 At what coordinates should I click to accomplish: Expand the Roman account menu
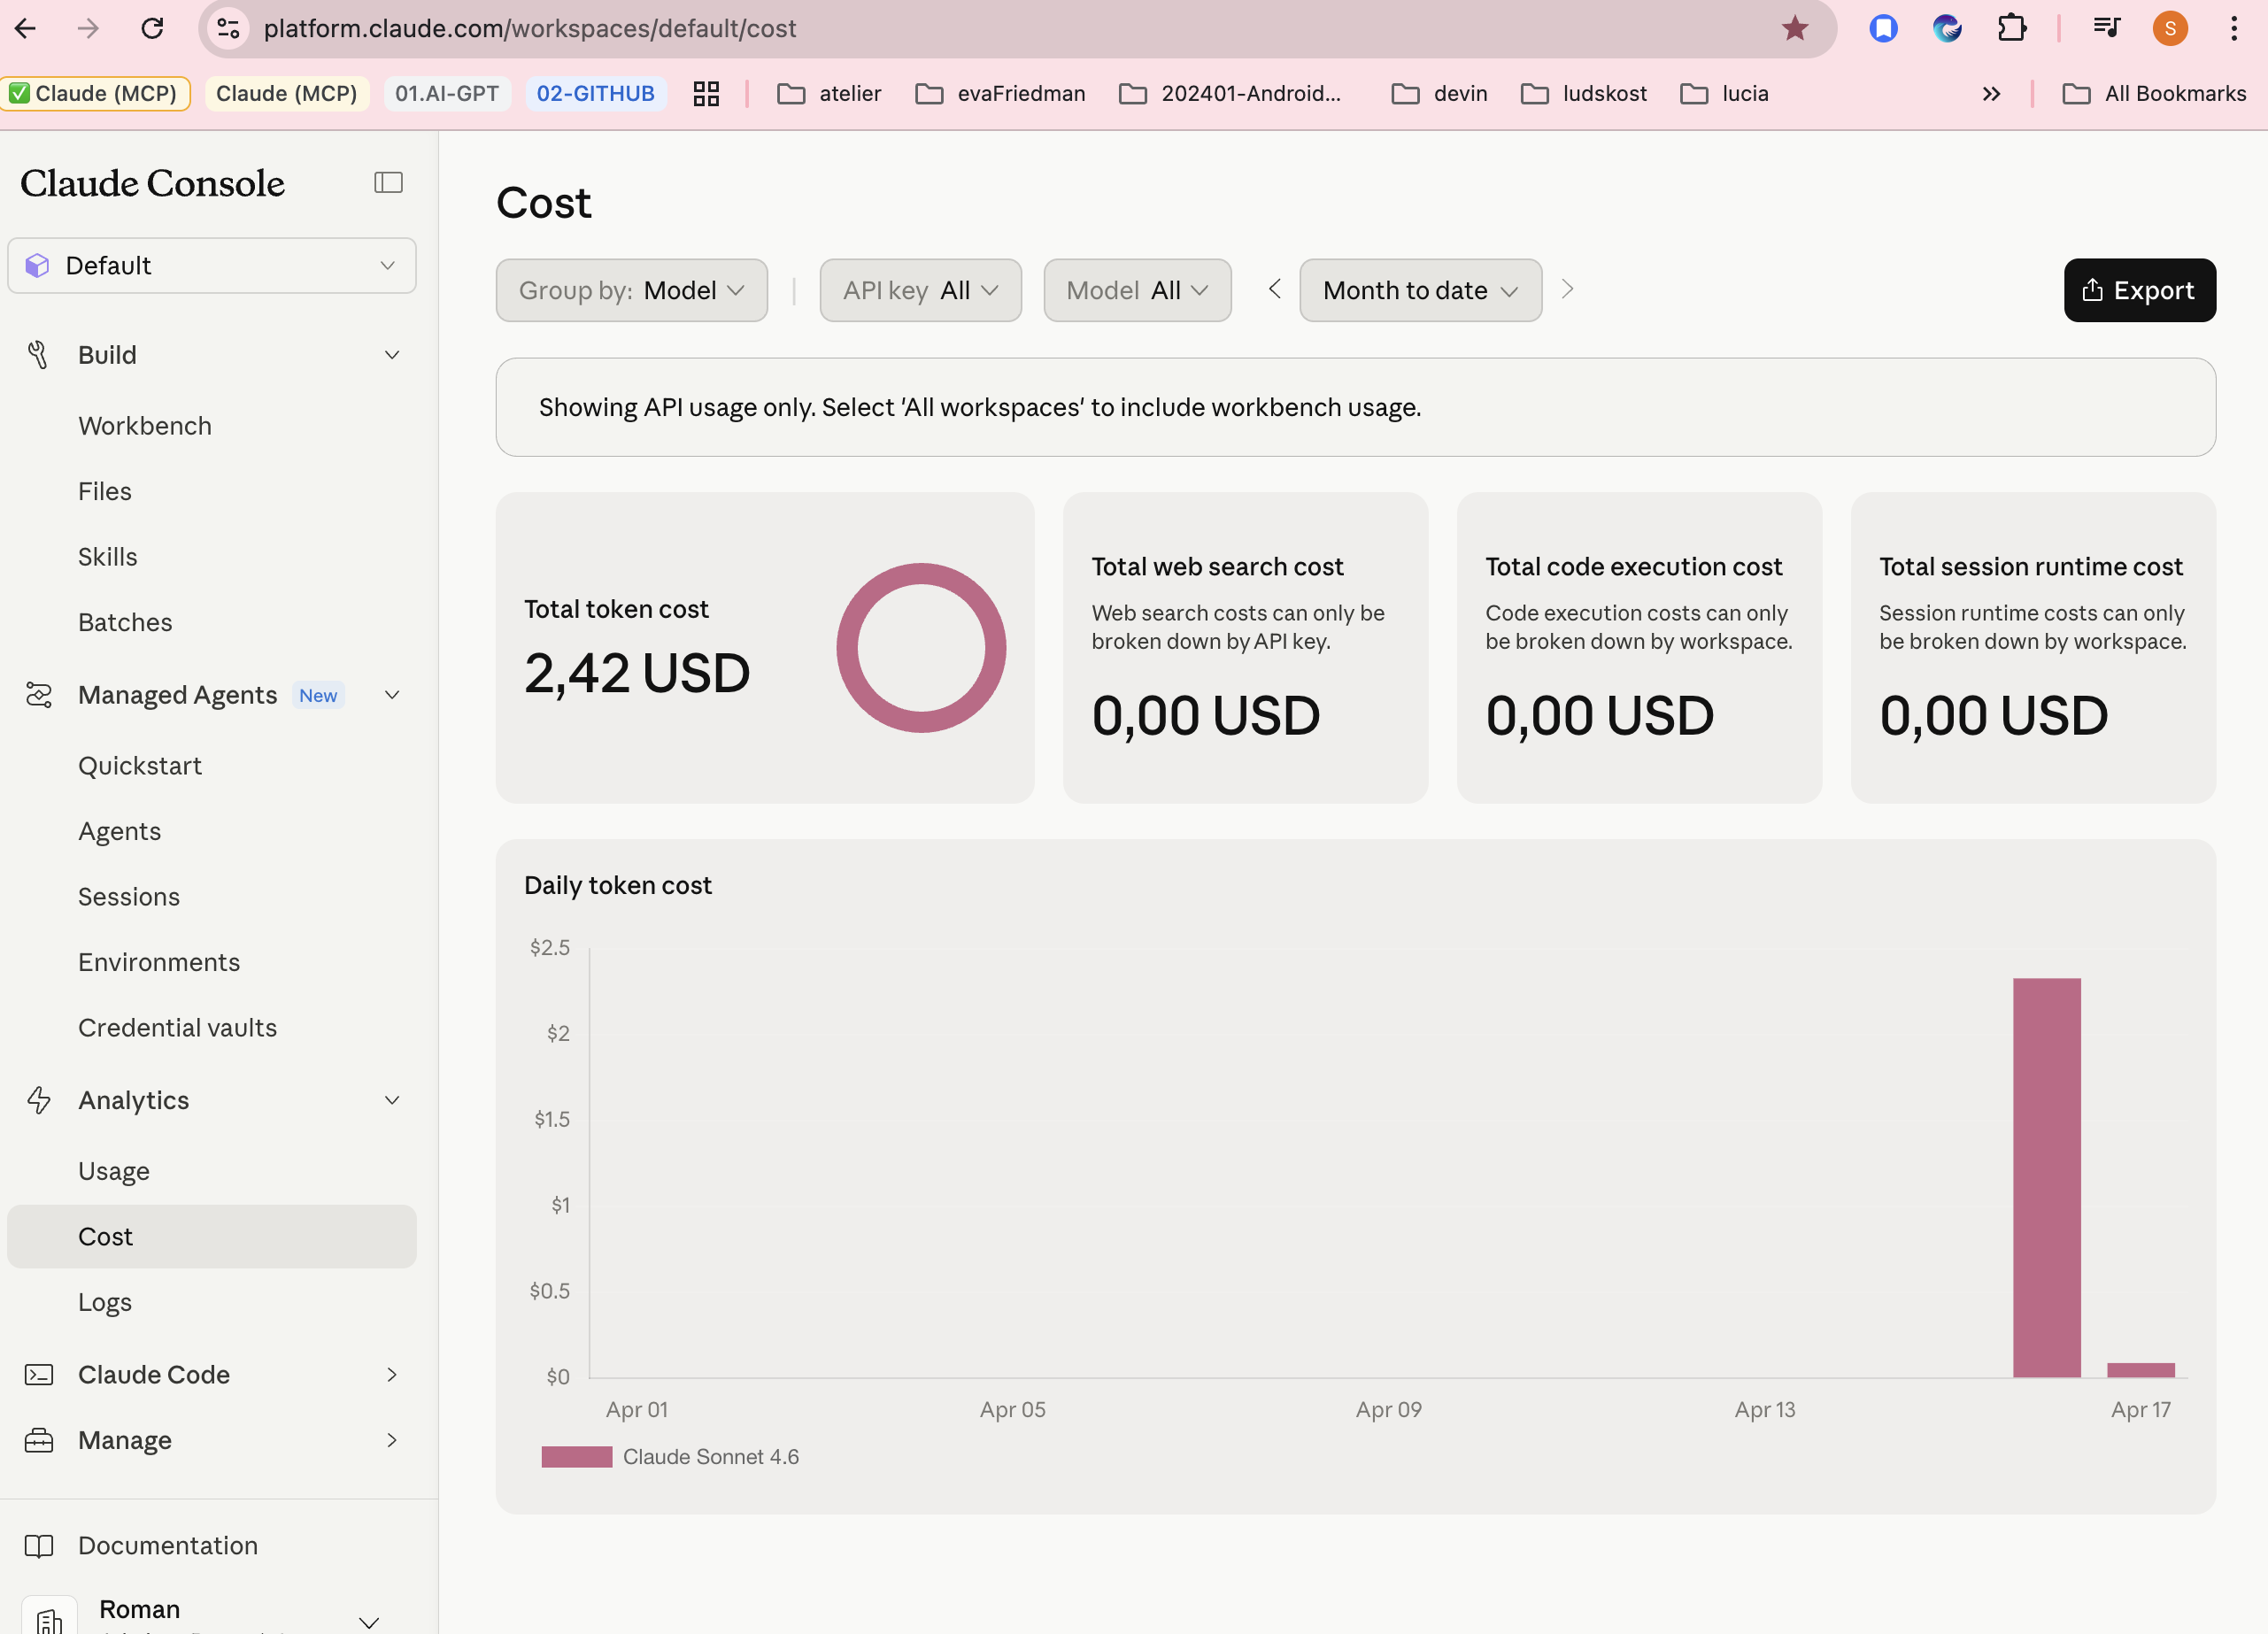[369, 1622]
